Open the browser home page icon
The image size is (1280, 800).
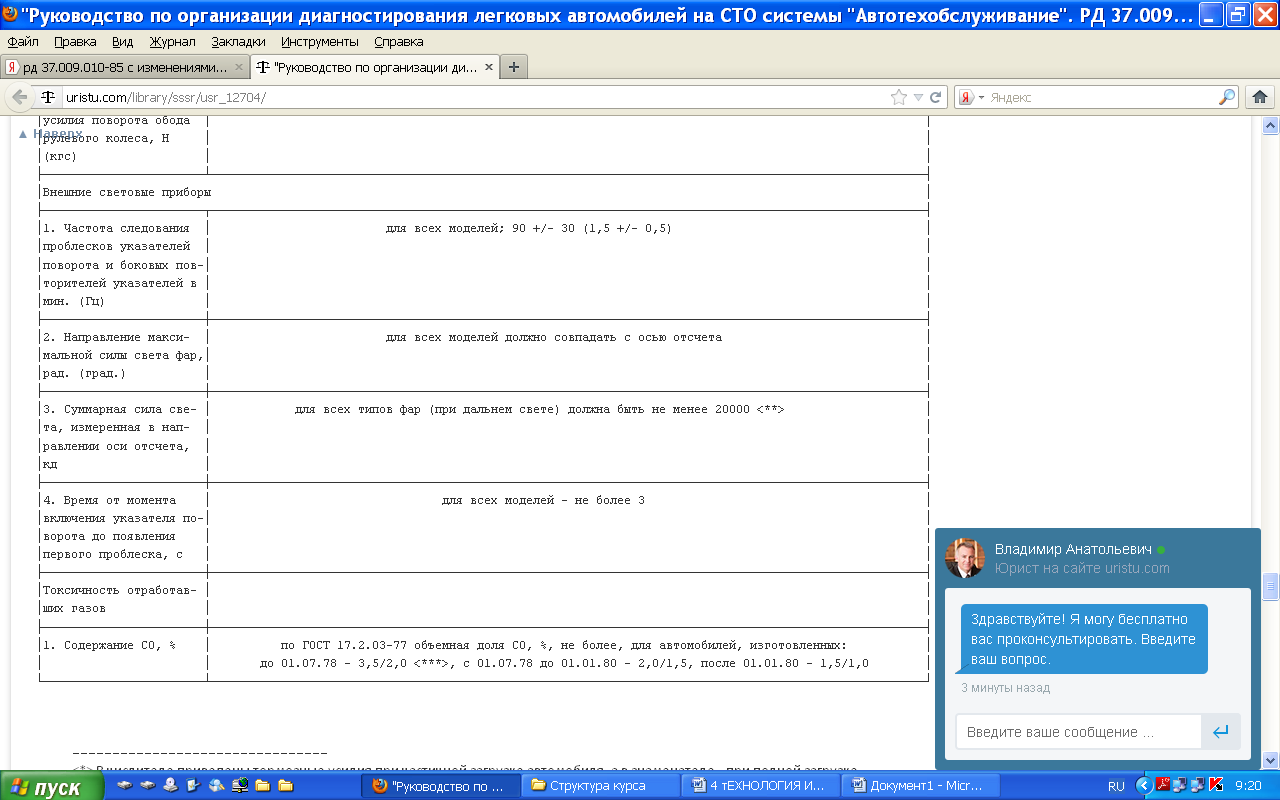point(1260,97)
